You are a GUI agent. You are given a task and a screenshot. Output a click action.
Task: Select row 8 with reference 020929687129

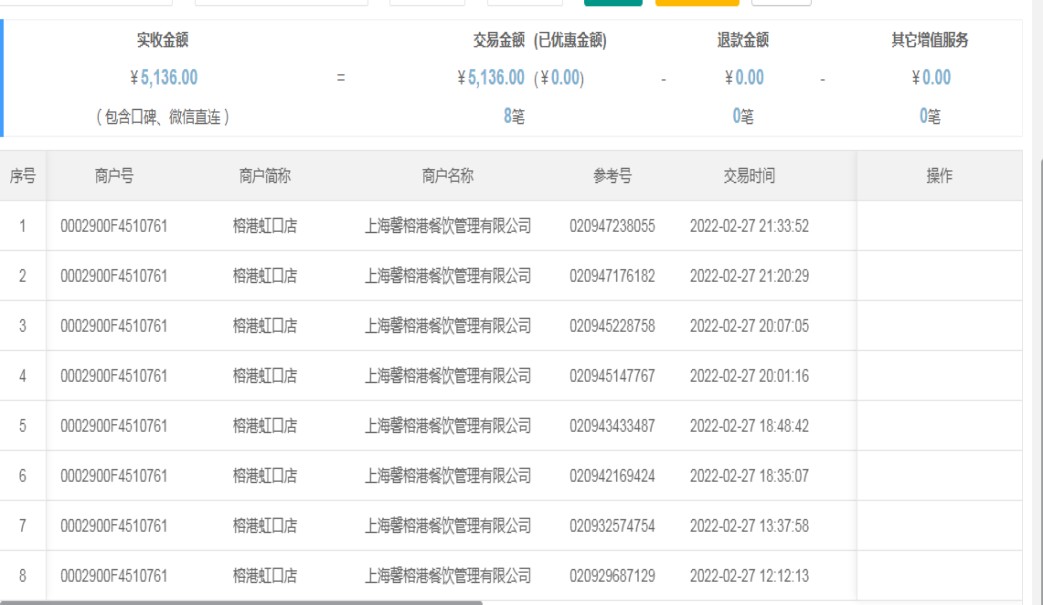(x=612, y=576)
